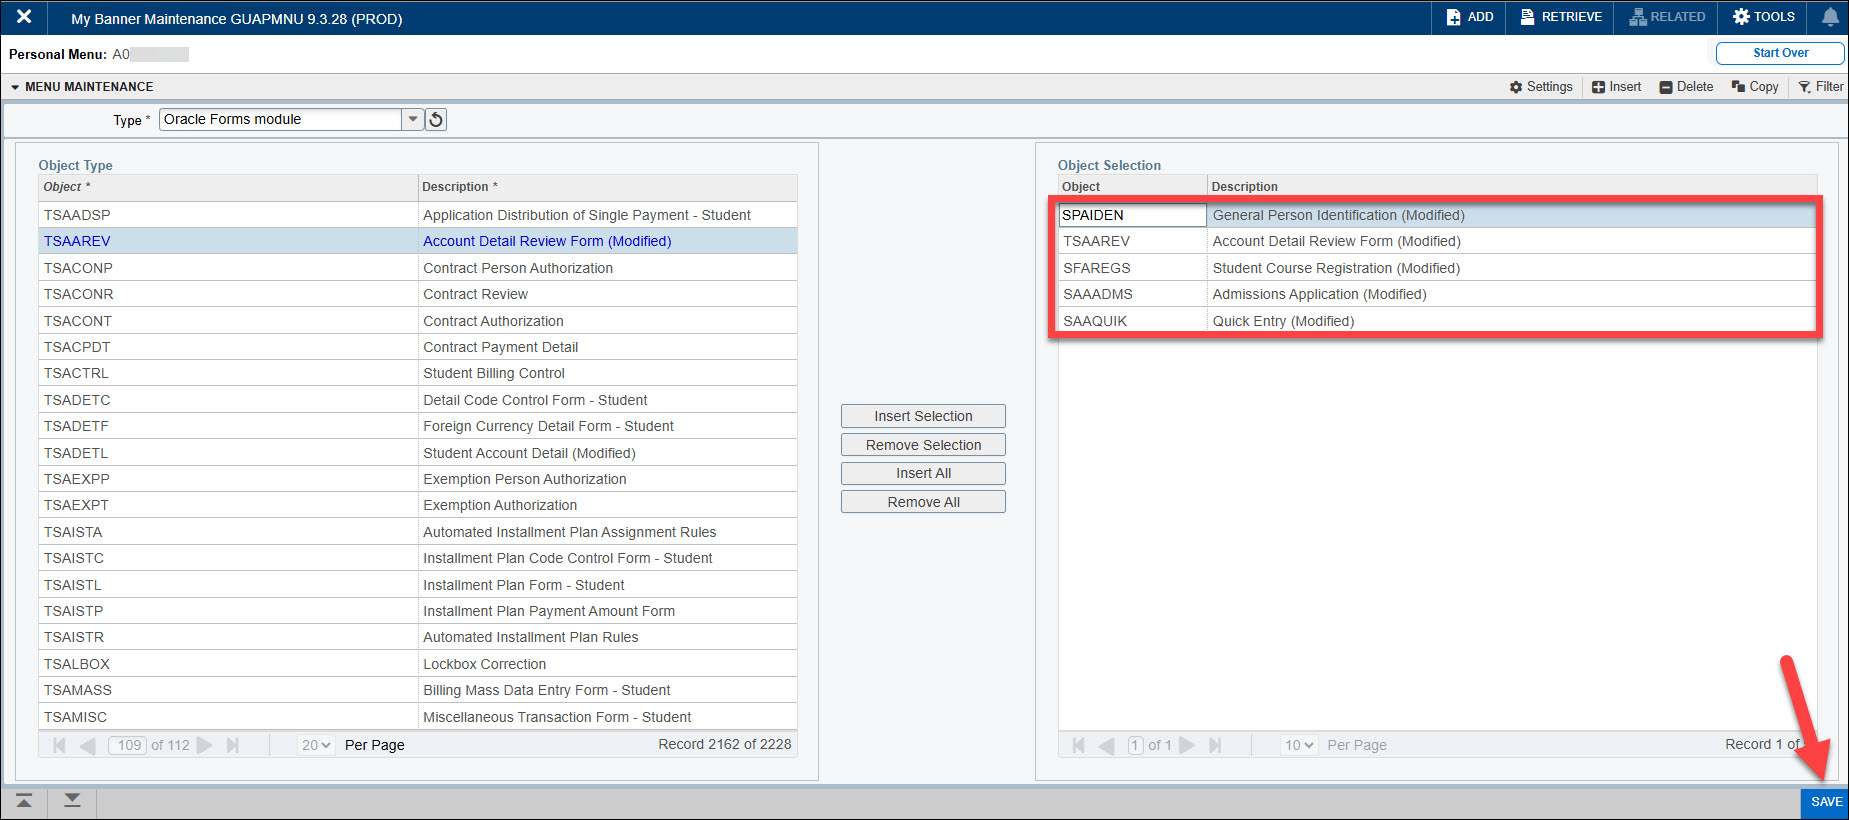Go to first page in Object Selection list

(x=1078, y=745)
